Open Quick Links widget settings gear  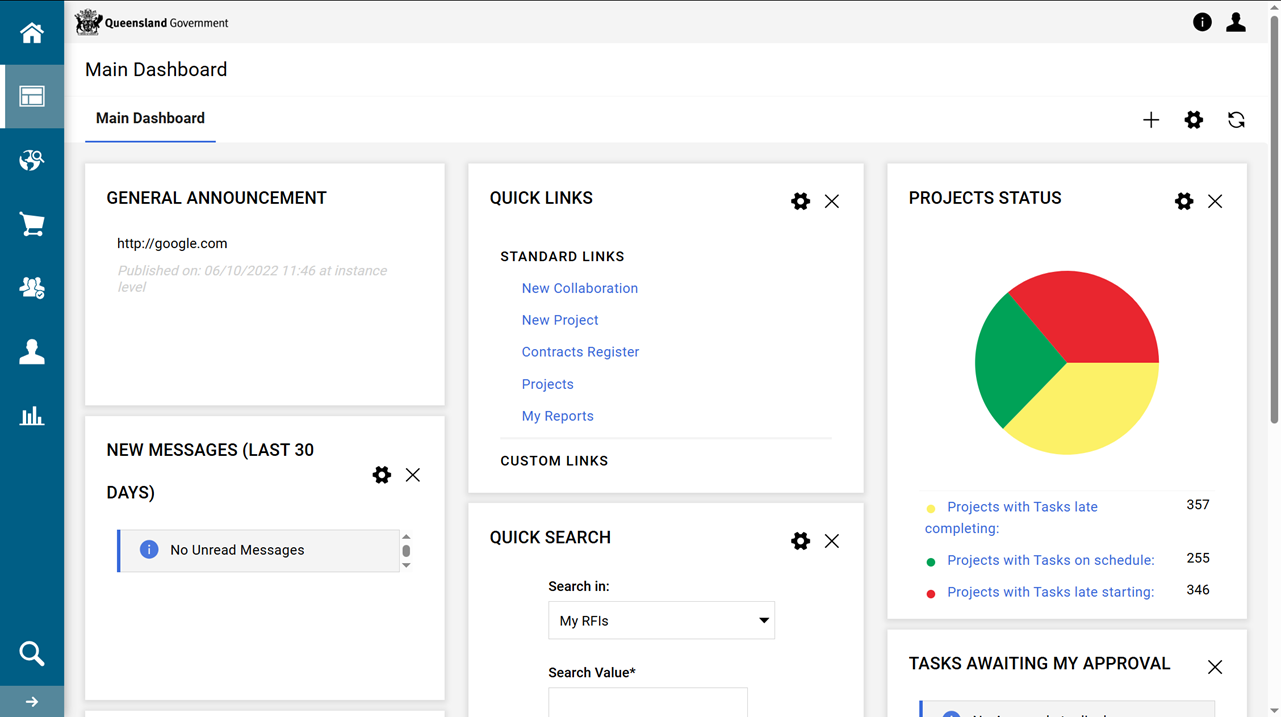(x=800, y=201)
